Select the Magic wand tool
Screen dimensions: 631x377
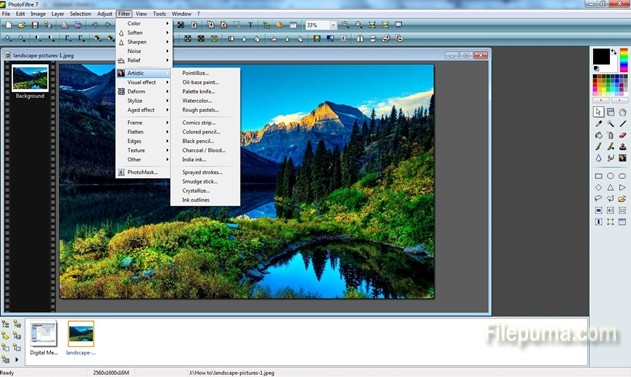610,124
